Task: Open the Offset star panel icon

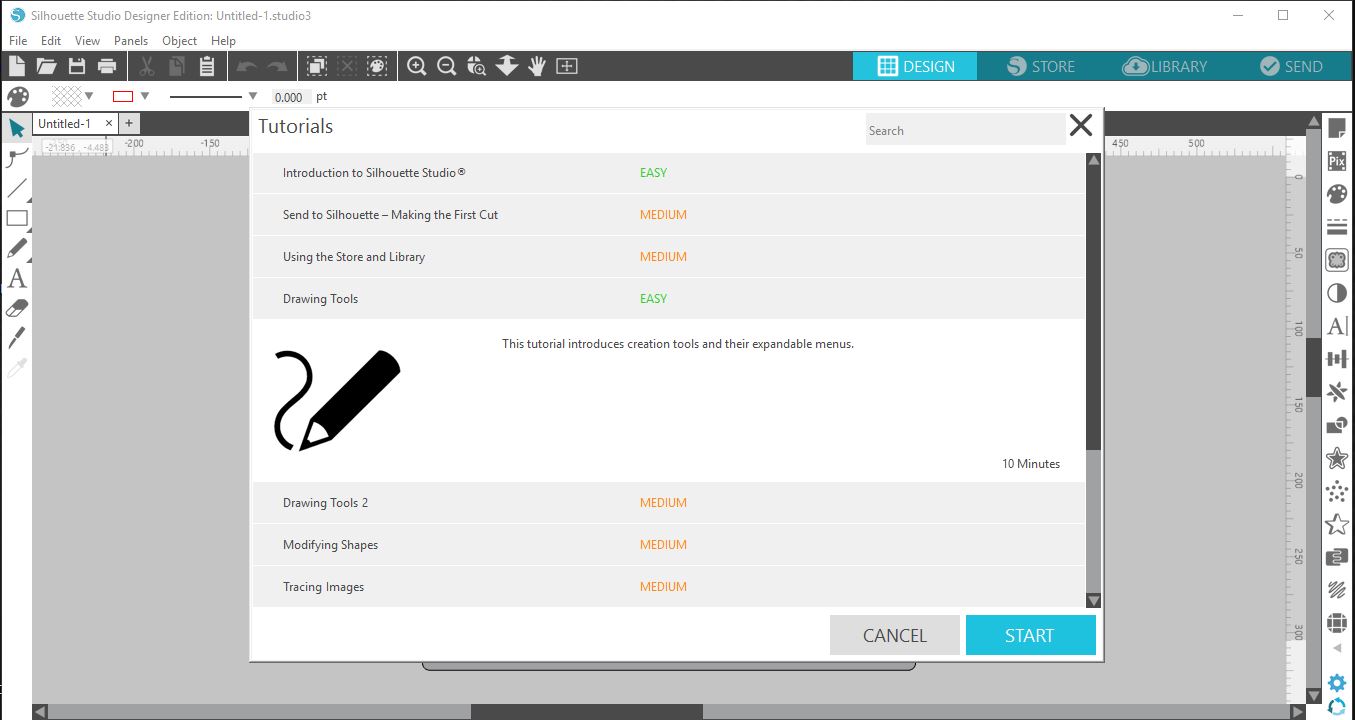Action: (1337, 458)
